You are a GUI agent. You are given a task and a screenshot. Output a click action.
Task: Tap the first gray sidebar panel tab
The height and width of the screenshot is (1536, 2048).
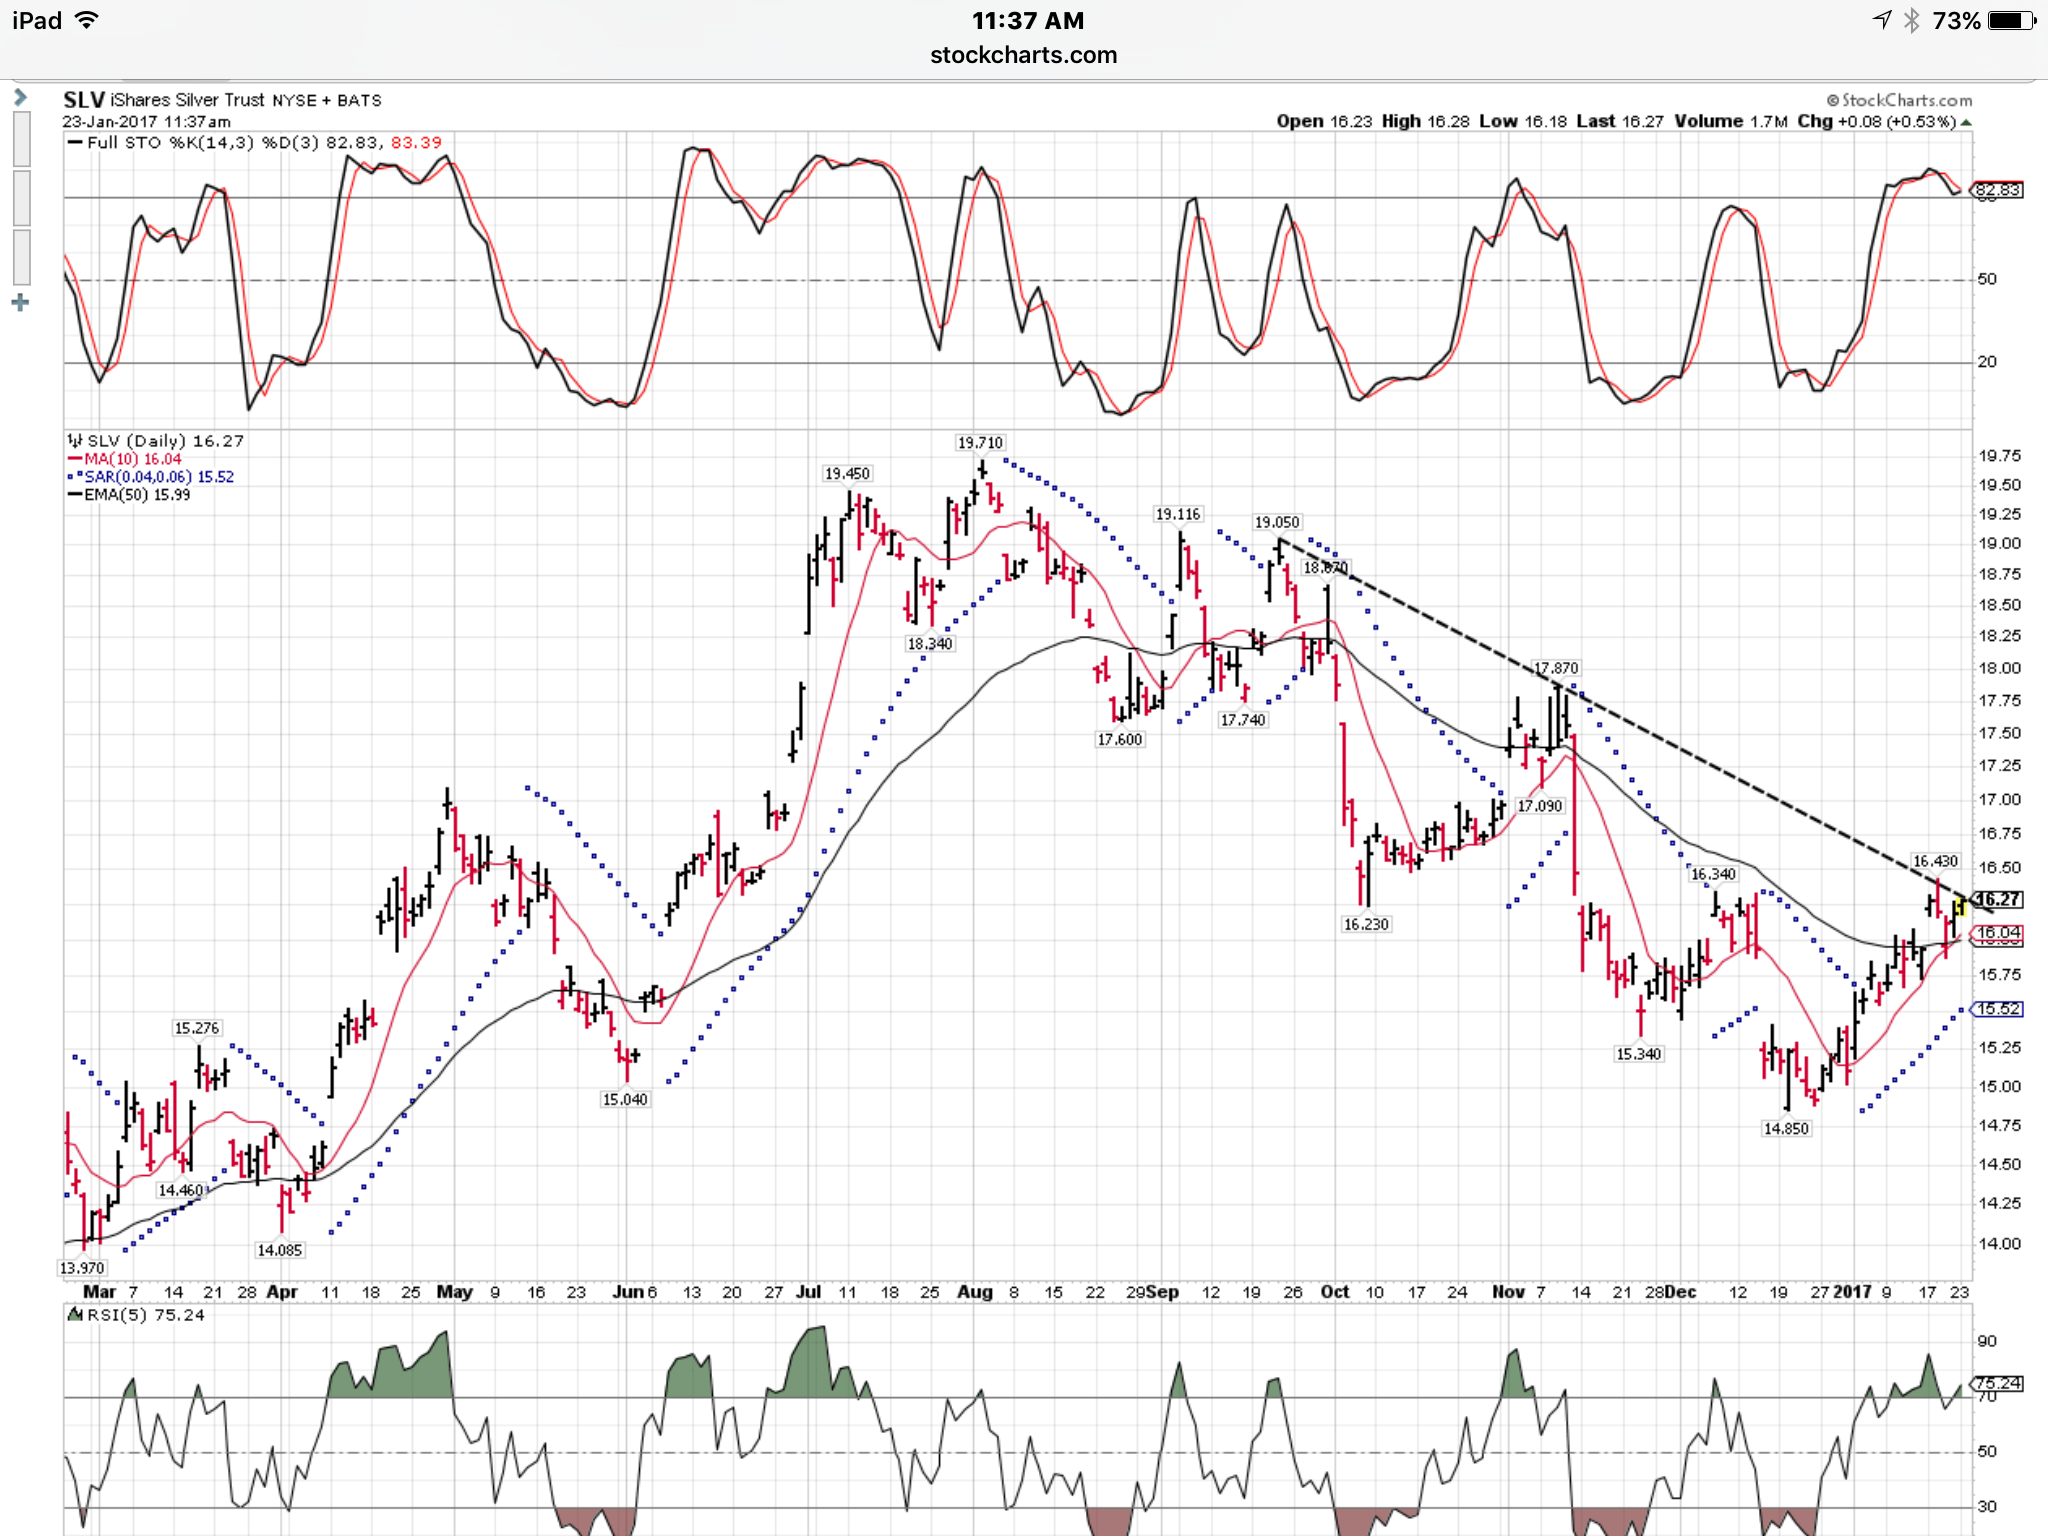coord(21,139)
